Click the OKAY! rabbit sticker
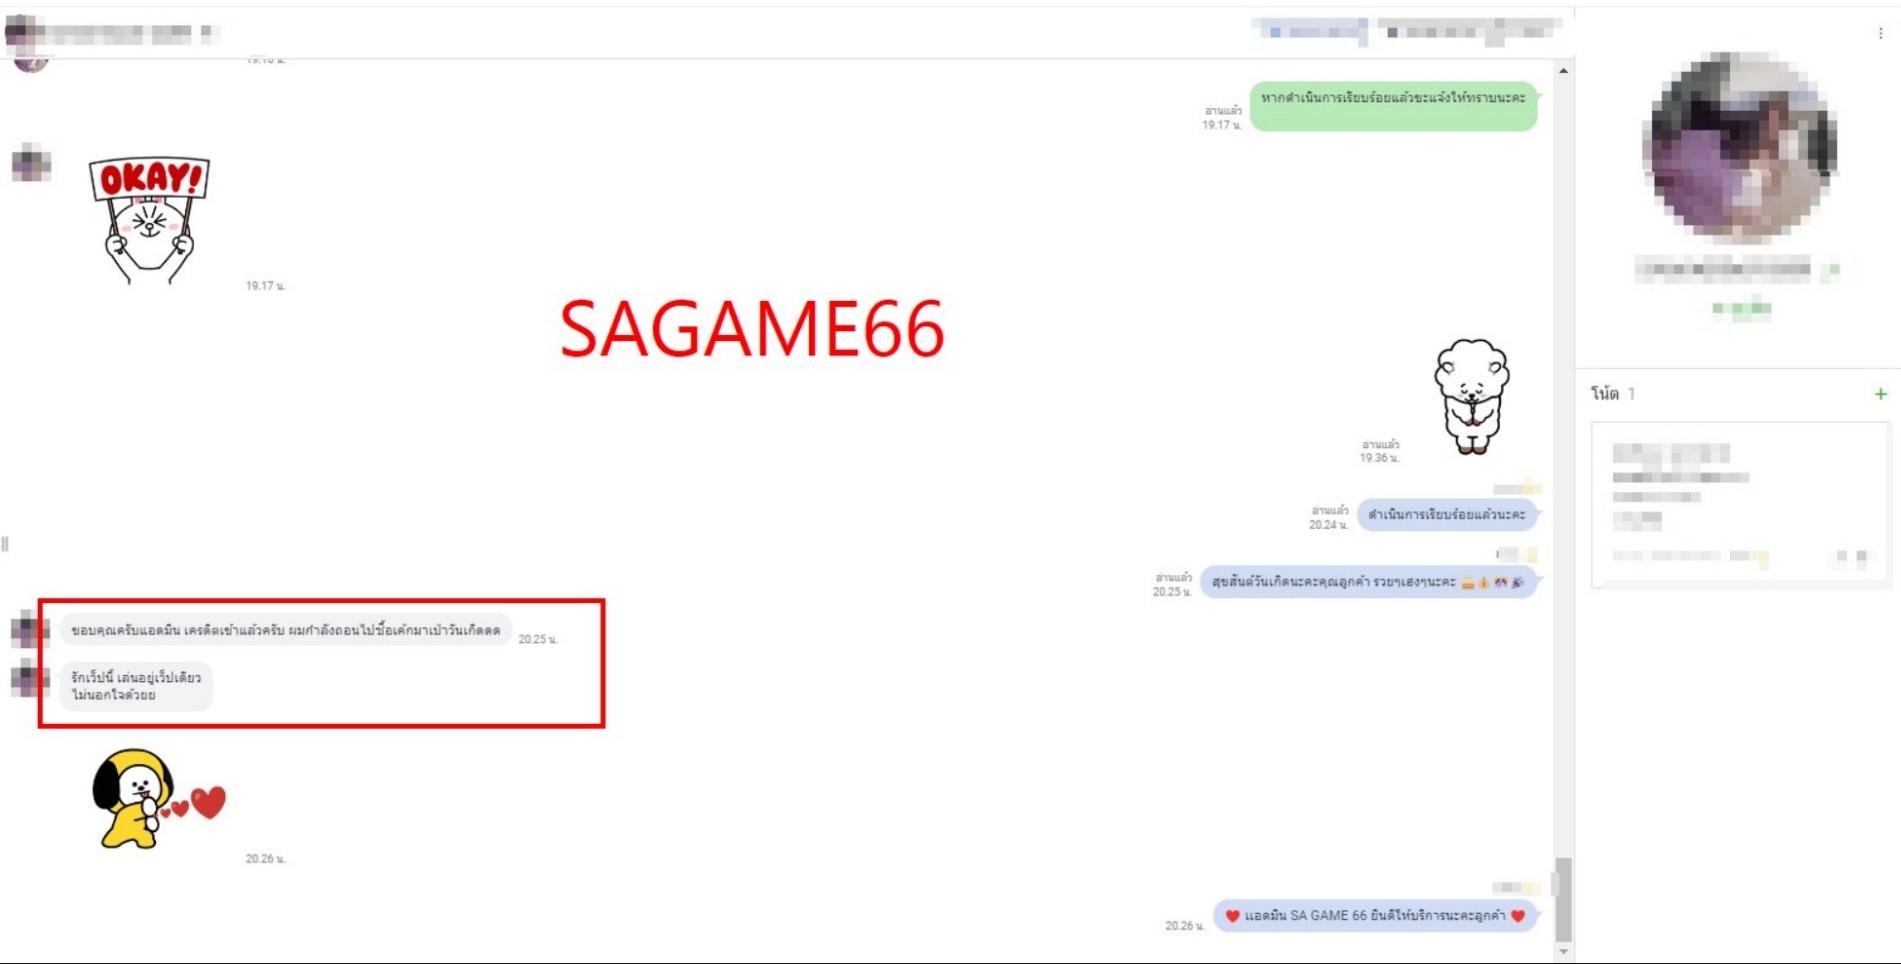 click(149, 220)
